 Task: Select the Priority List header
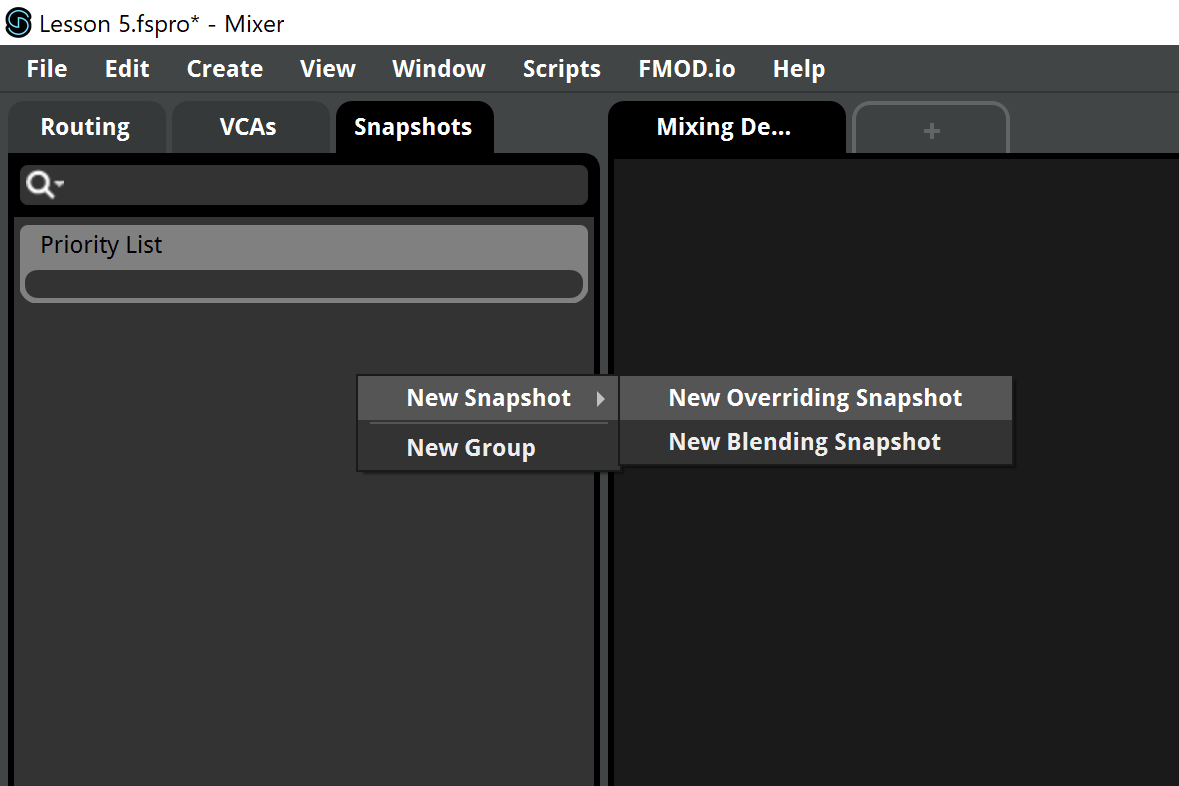(x=304, y=245)
